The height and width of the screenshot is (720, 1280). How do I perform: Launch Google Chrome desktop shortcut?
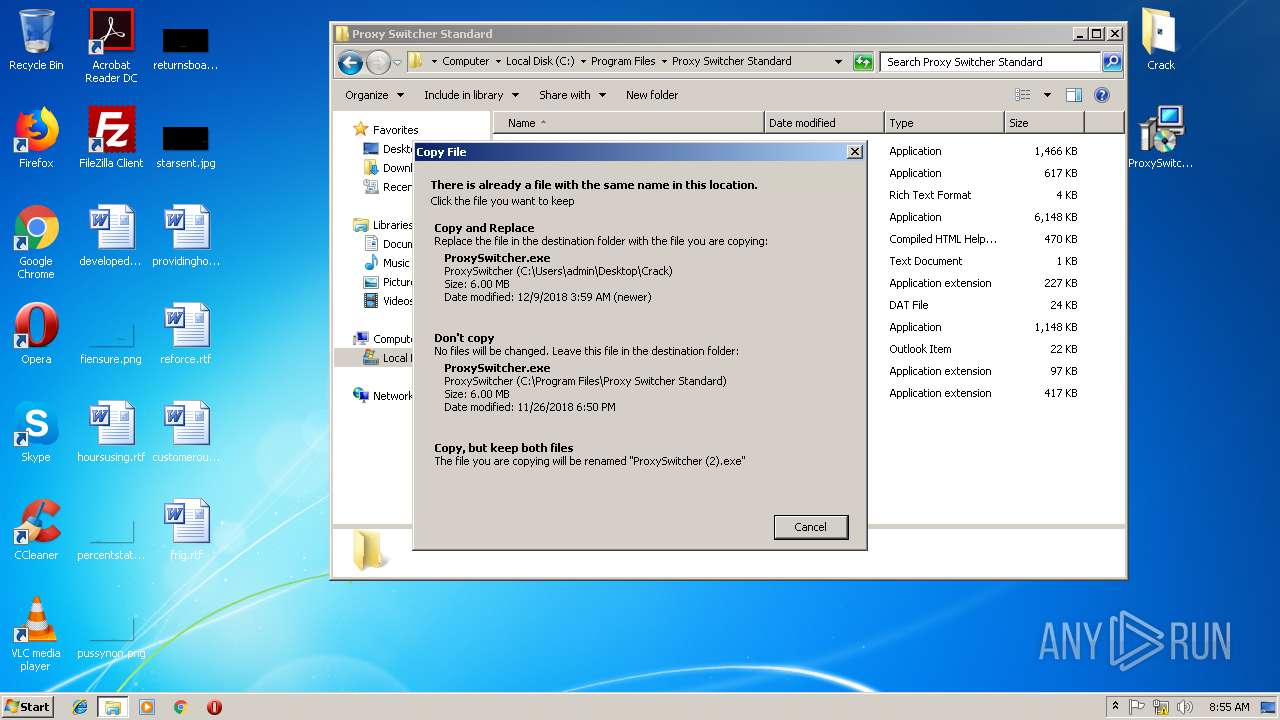[36, 242]
